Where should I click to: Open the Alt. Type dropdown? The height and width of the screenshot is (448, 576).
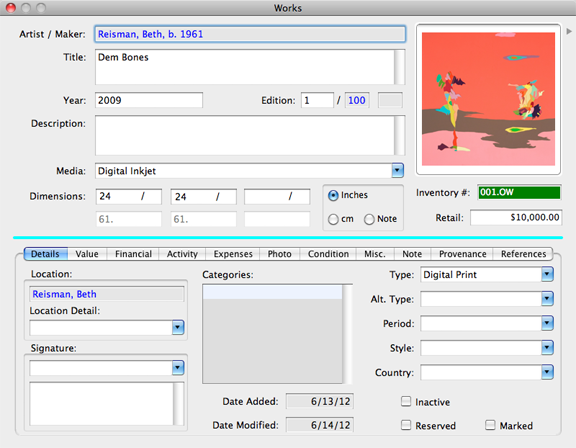pos(547,299)
